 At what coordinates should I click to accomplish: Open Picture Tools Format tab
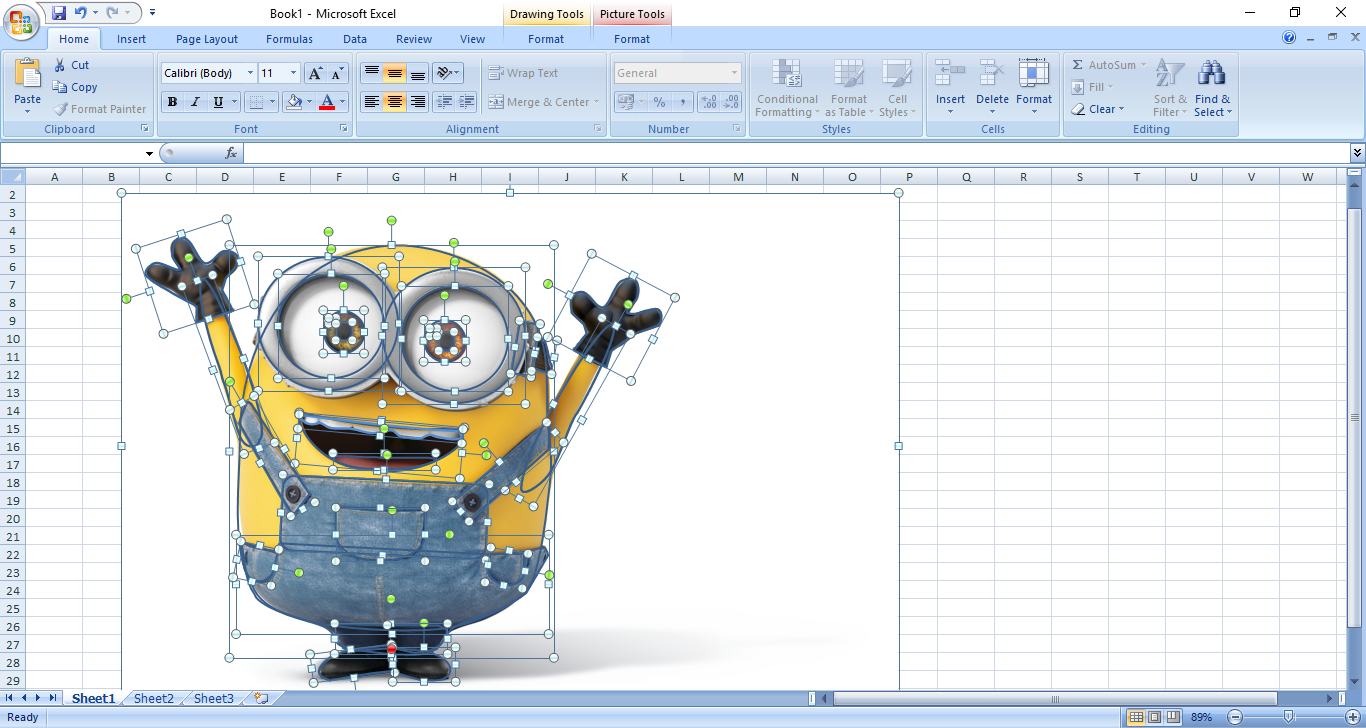pos(632,39)
